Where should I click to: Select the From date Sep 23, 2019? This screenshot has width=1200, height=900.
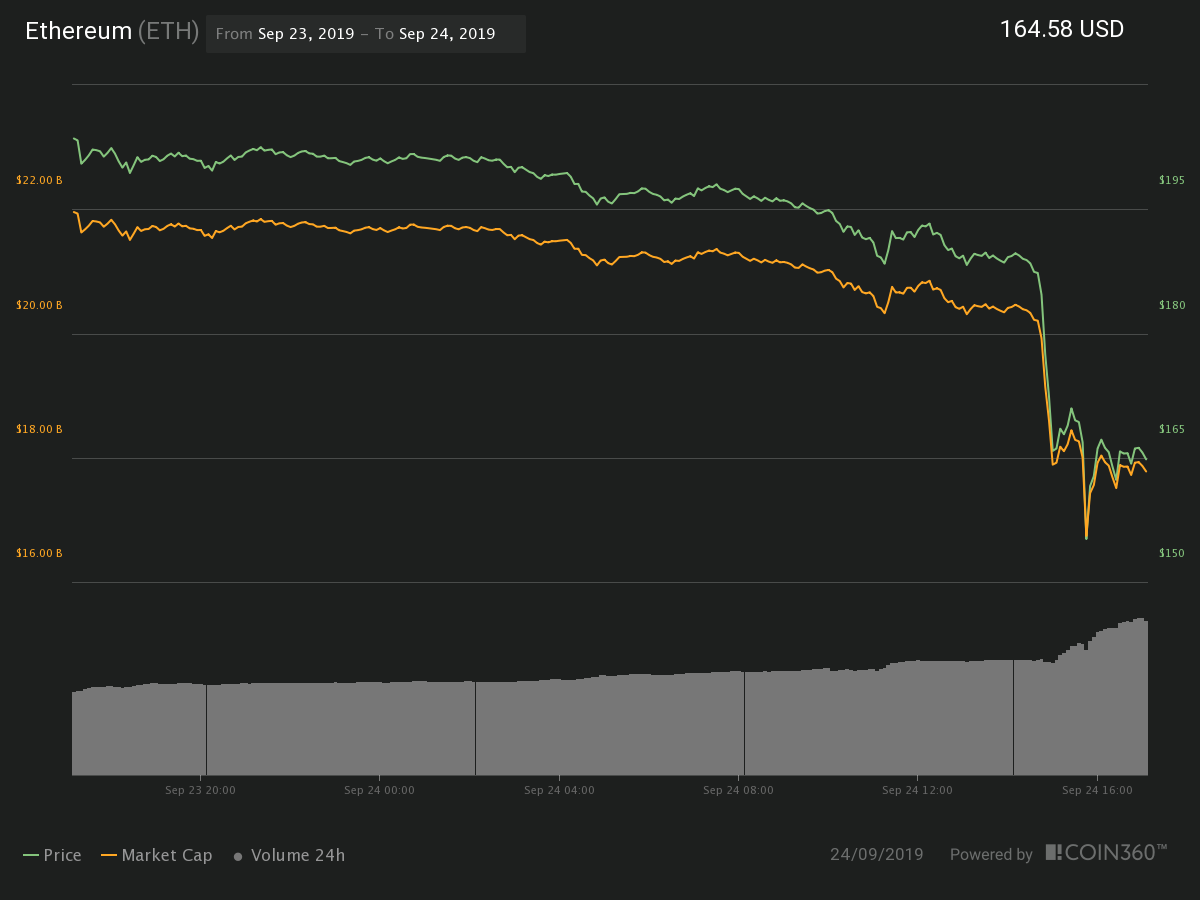tap(306, 33)
